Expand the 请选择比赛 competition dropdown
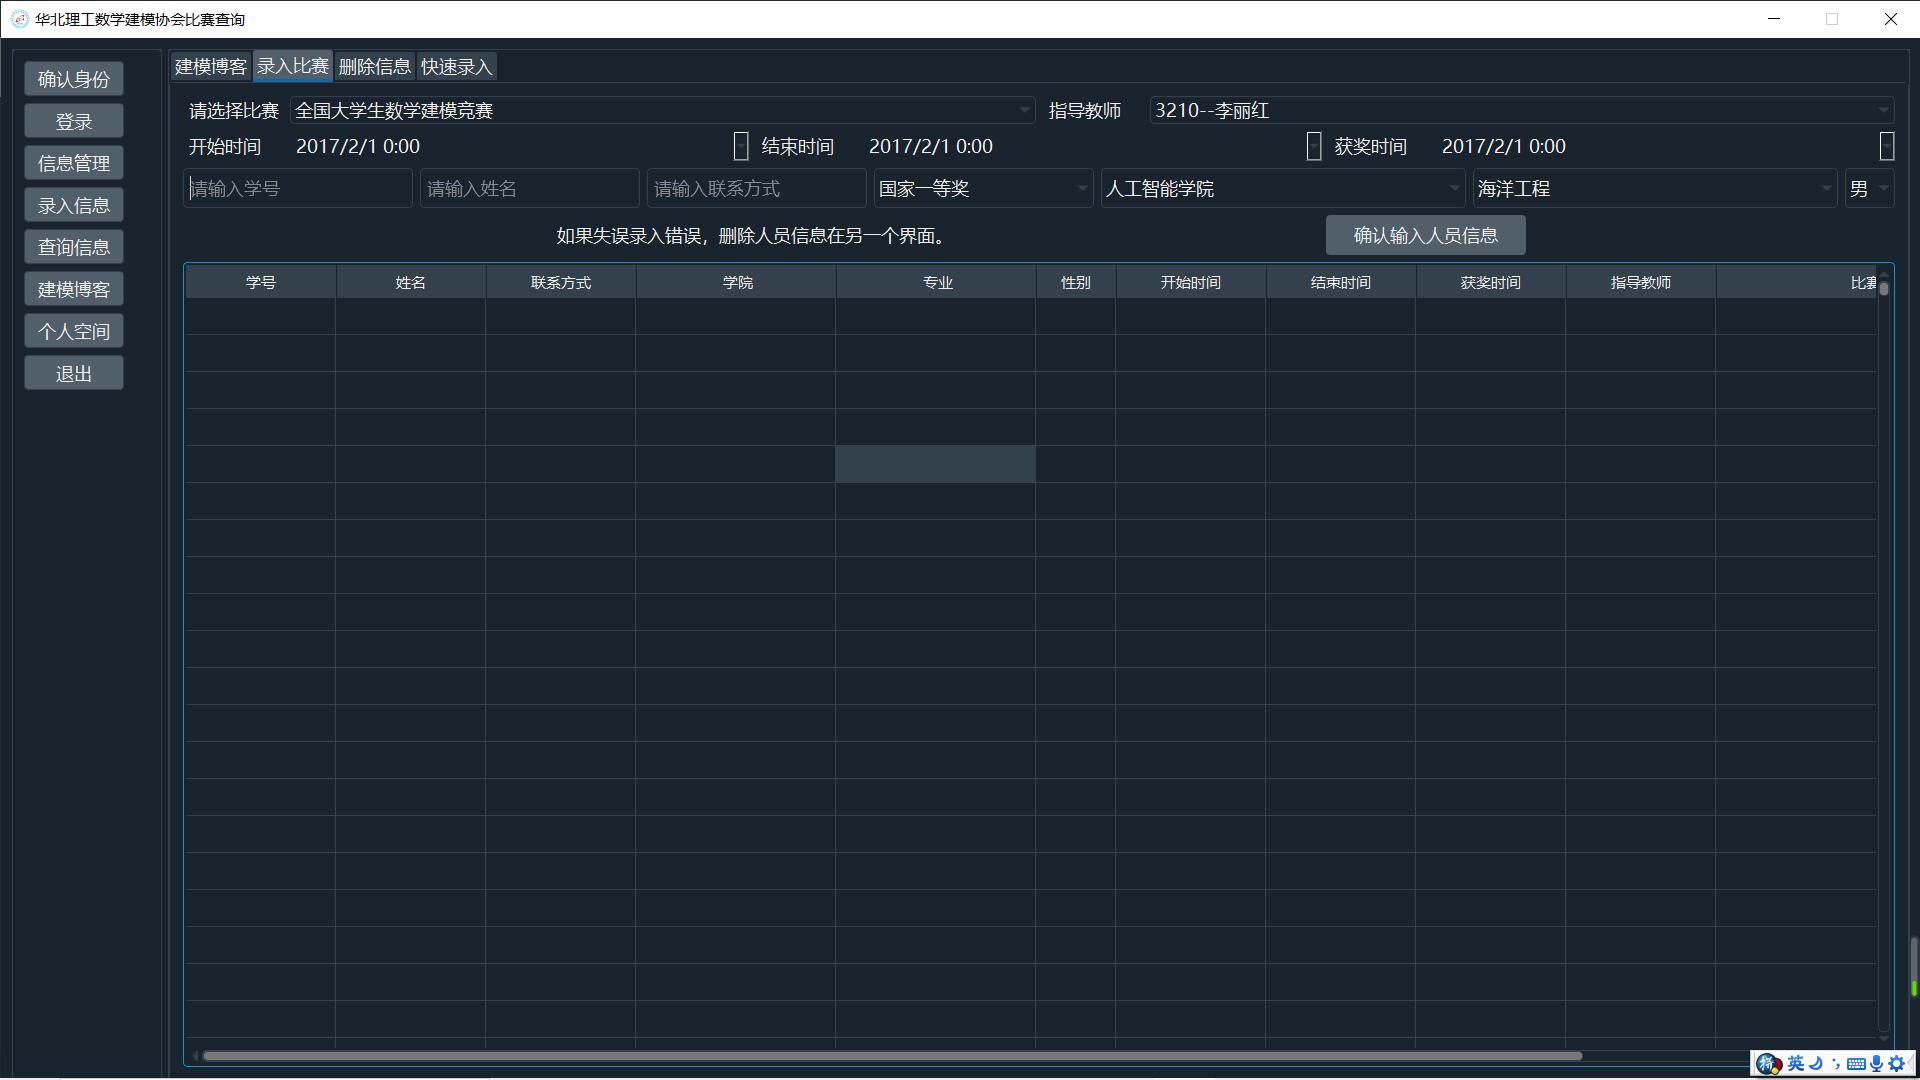Viewport: 1920px width, 1080px height. tap(1024, 110)
